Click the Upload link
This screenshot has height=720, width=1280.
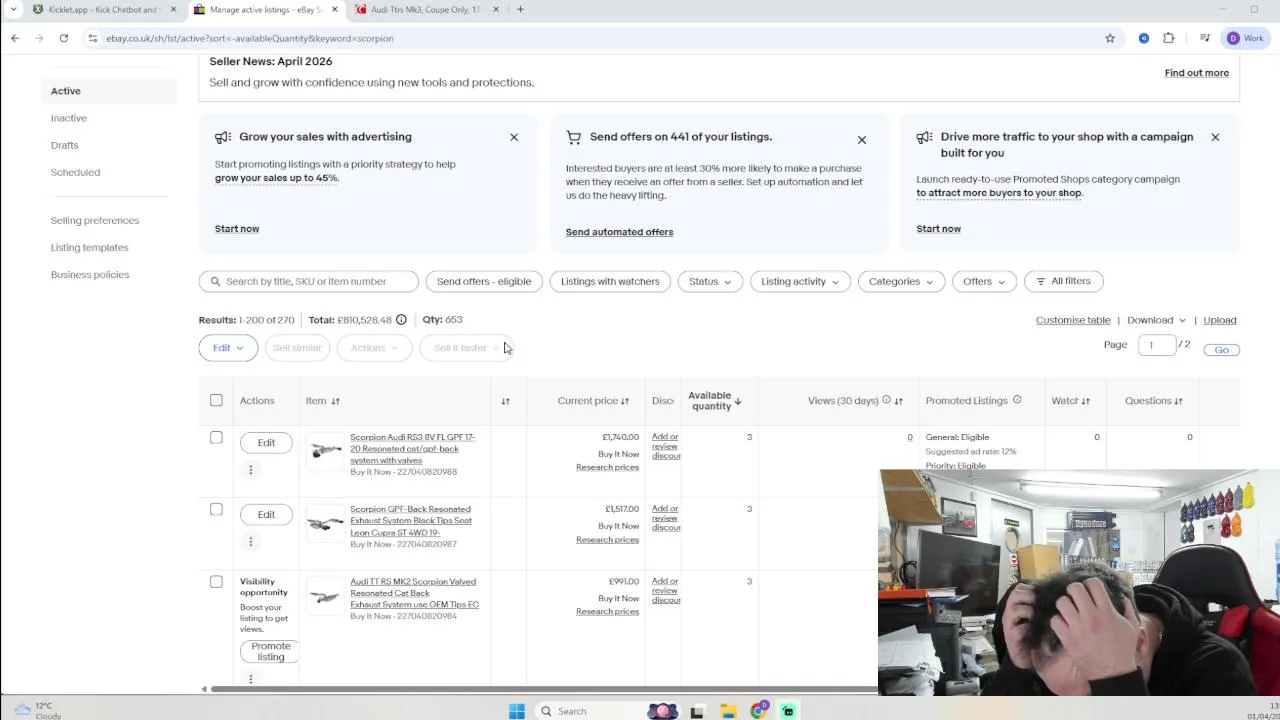[x=1219, y=320]
